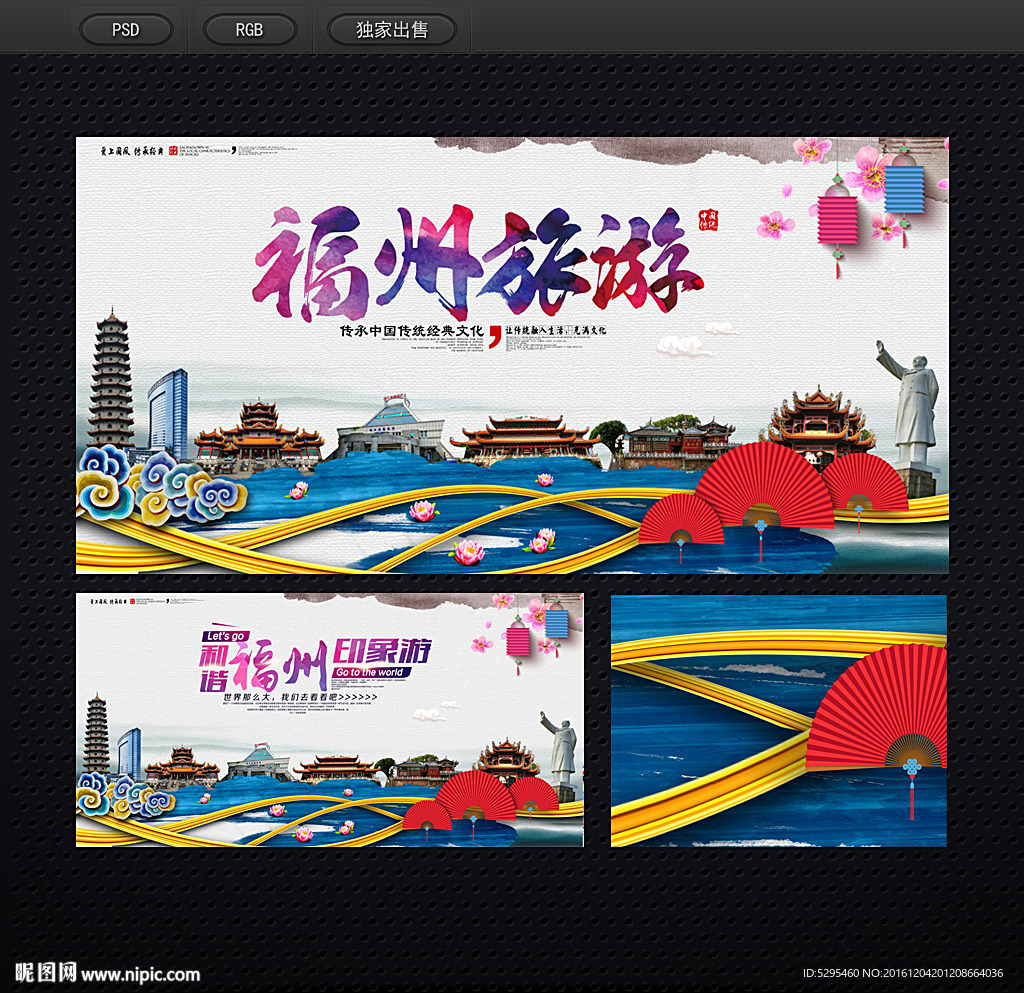Open the large 福州旅游 poster preview
This screenshot has width=1024, height=993.
click(x=512, y=355)
